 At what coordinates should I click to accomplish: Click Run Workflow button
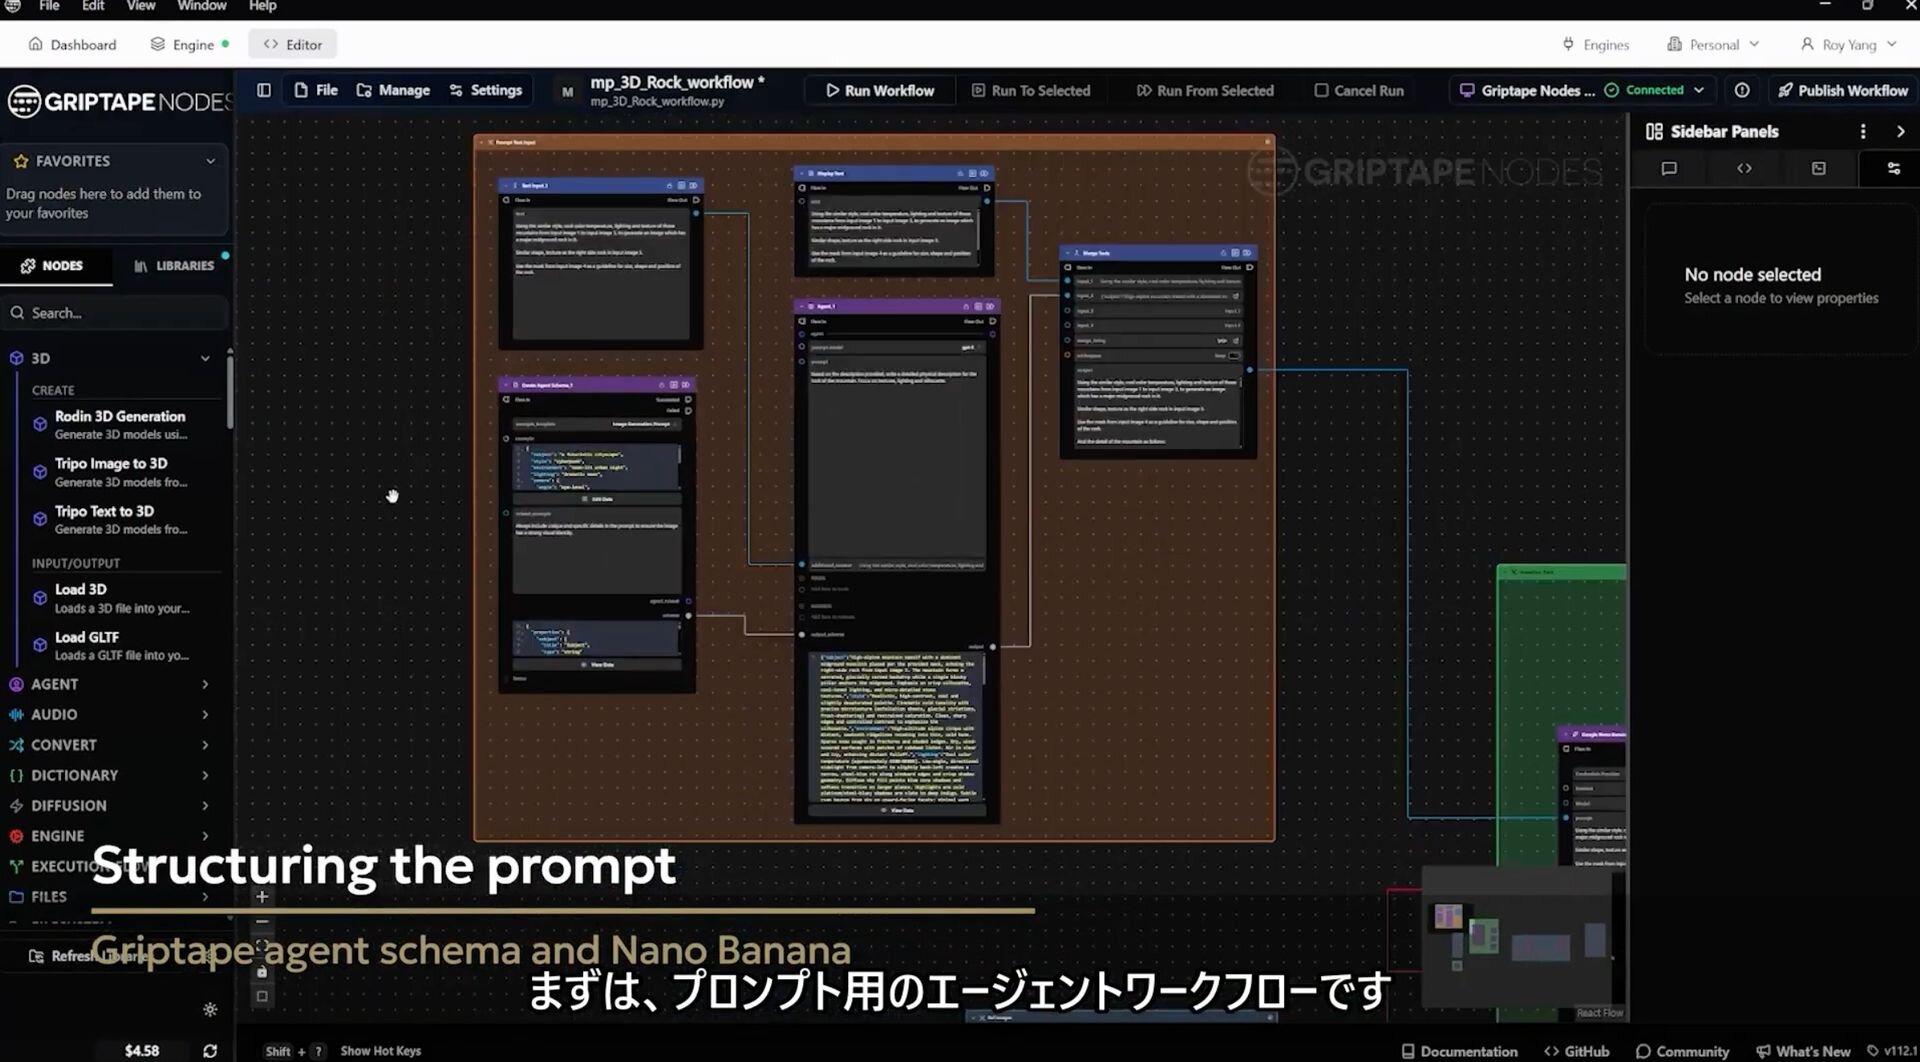880,90
